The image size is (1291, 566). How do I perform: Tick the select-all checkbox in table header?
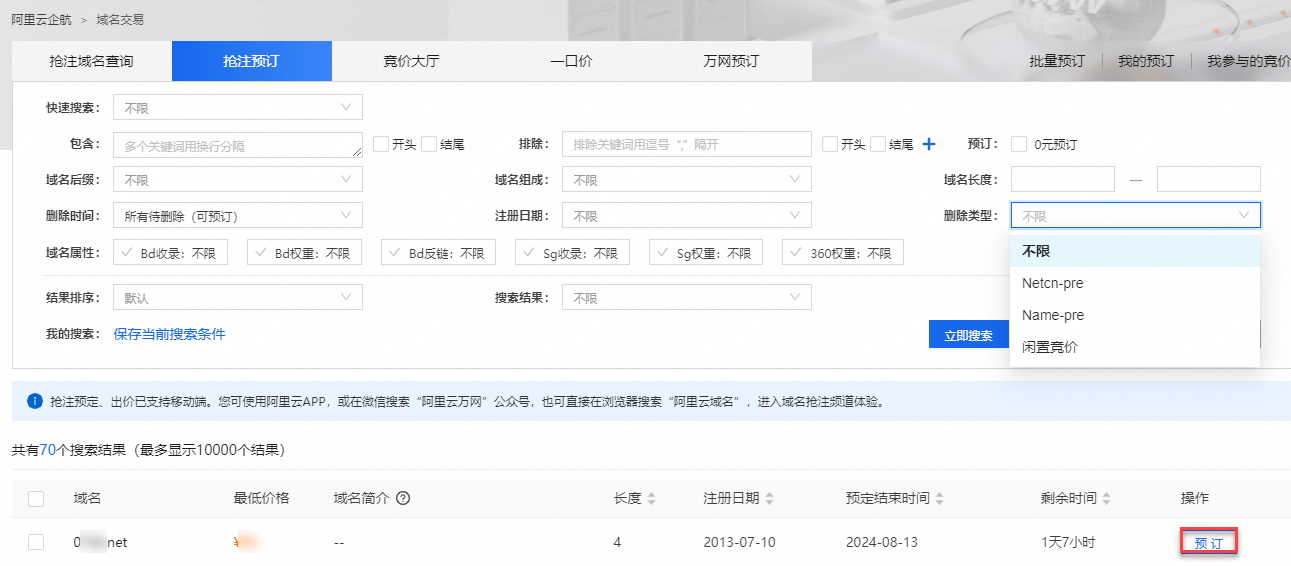tap(36, 498)
